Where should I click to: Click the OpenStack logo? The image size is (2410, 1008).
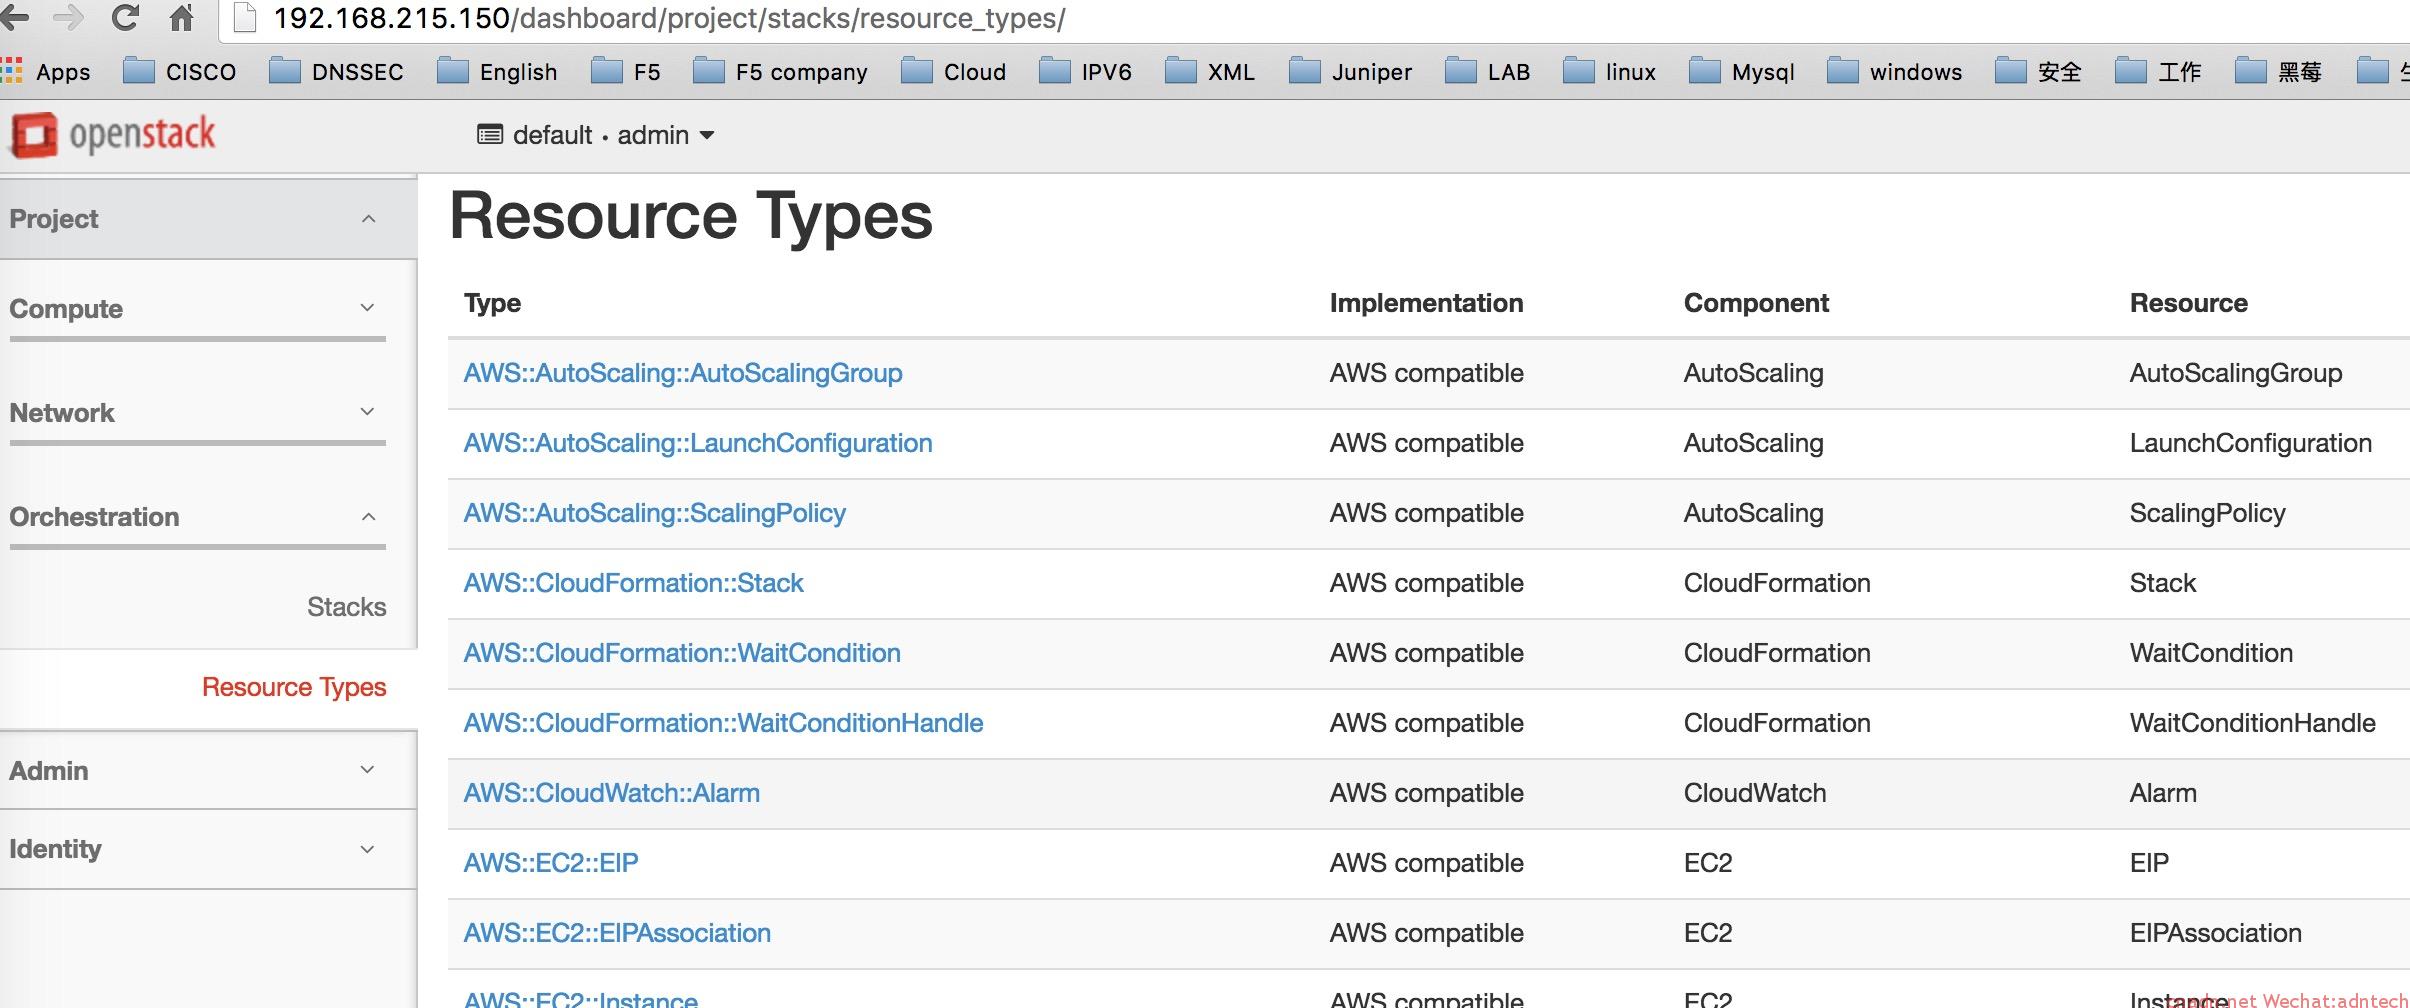(x=113, y=135)
